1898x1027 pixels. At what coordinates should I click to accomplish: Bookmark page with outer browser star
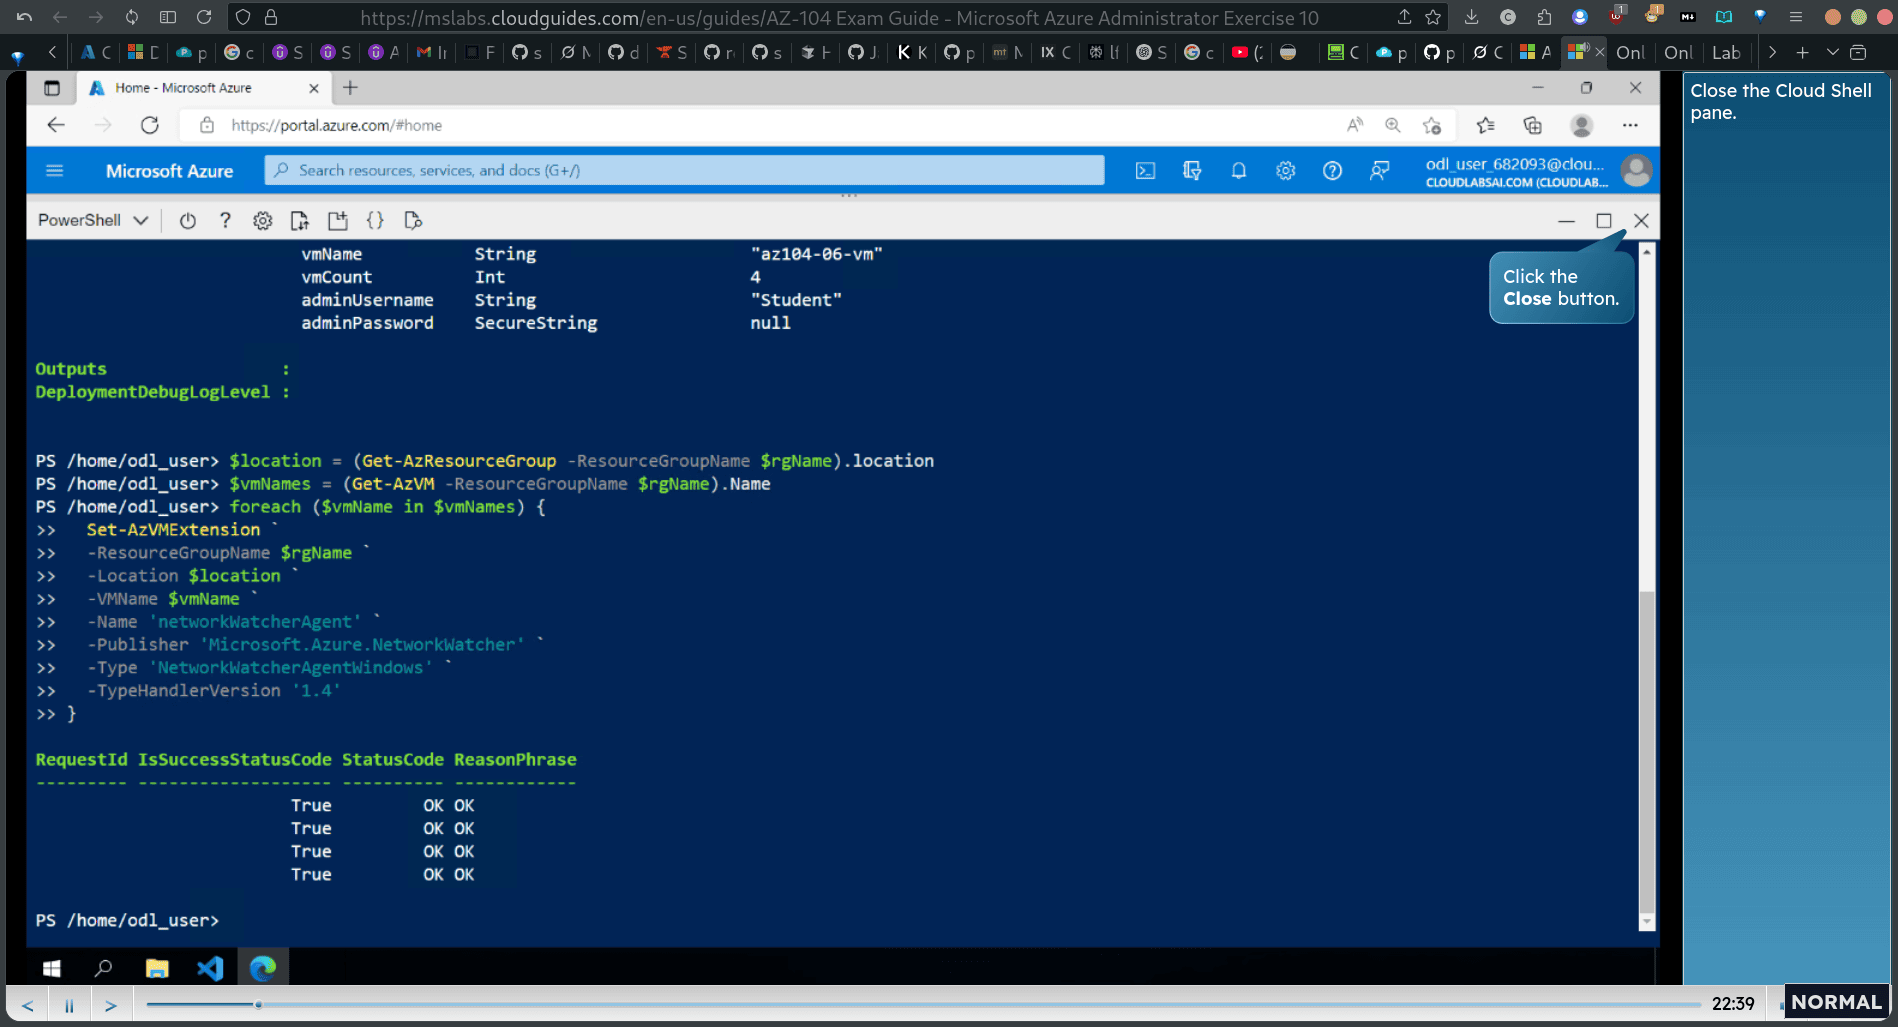click(1433, 17)
